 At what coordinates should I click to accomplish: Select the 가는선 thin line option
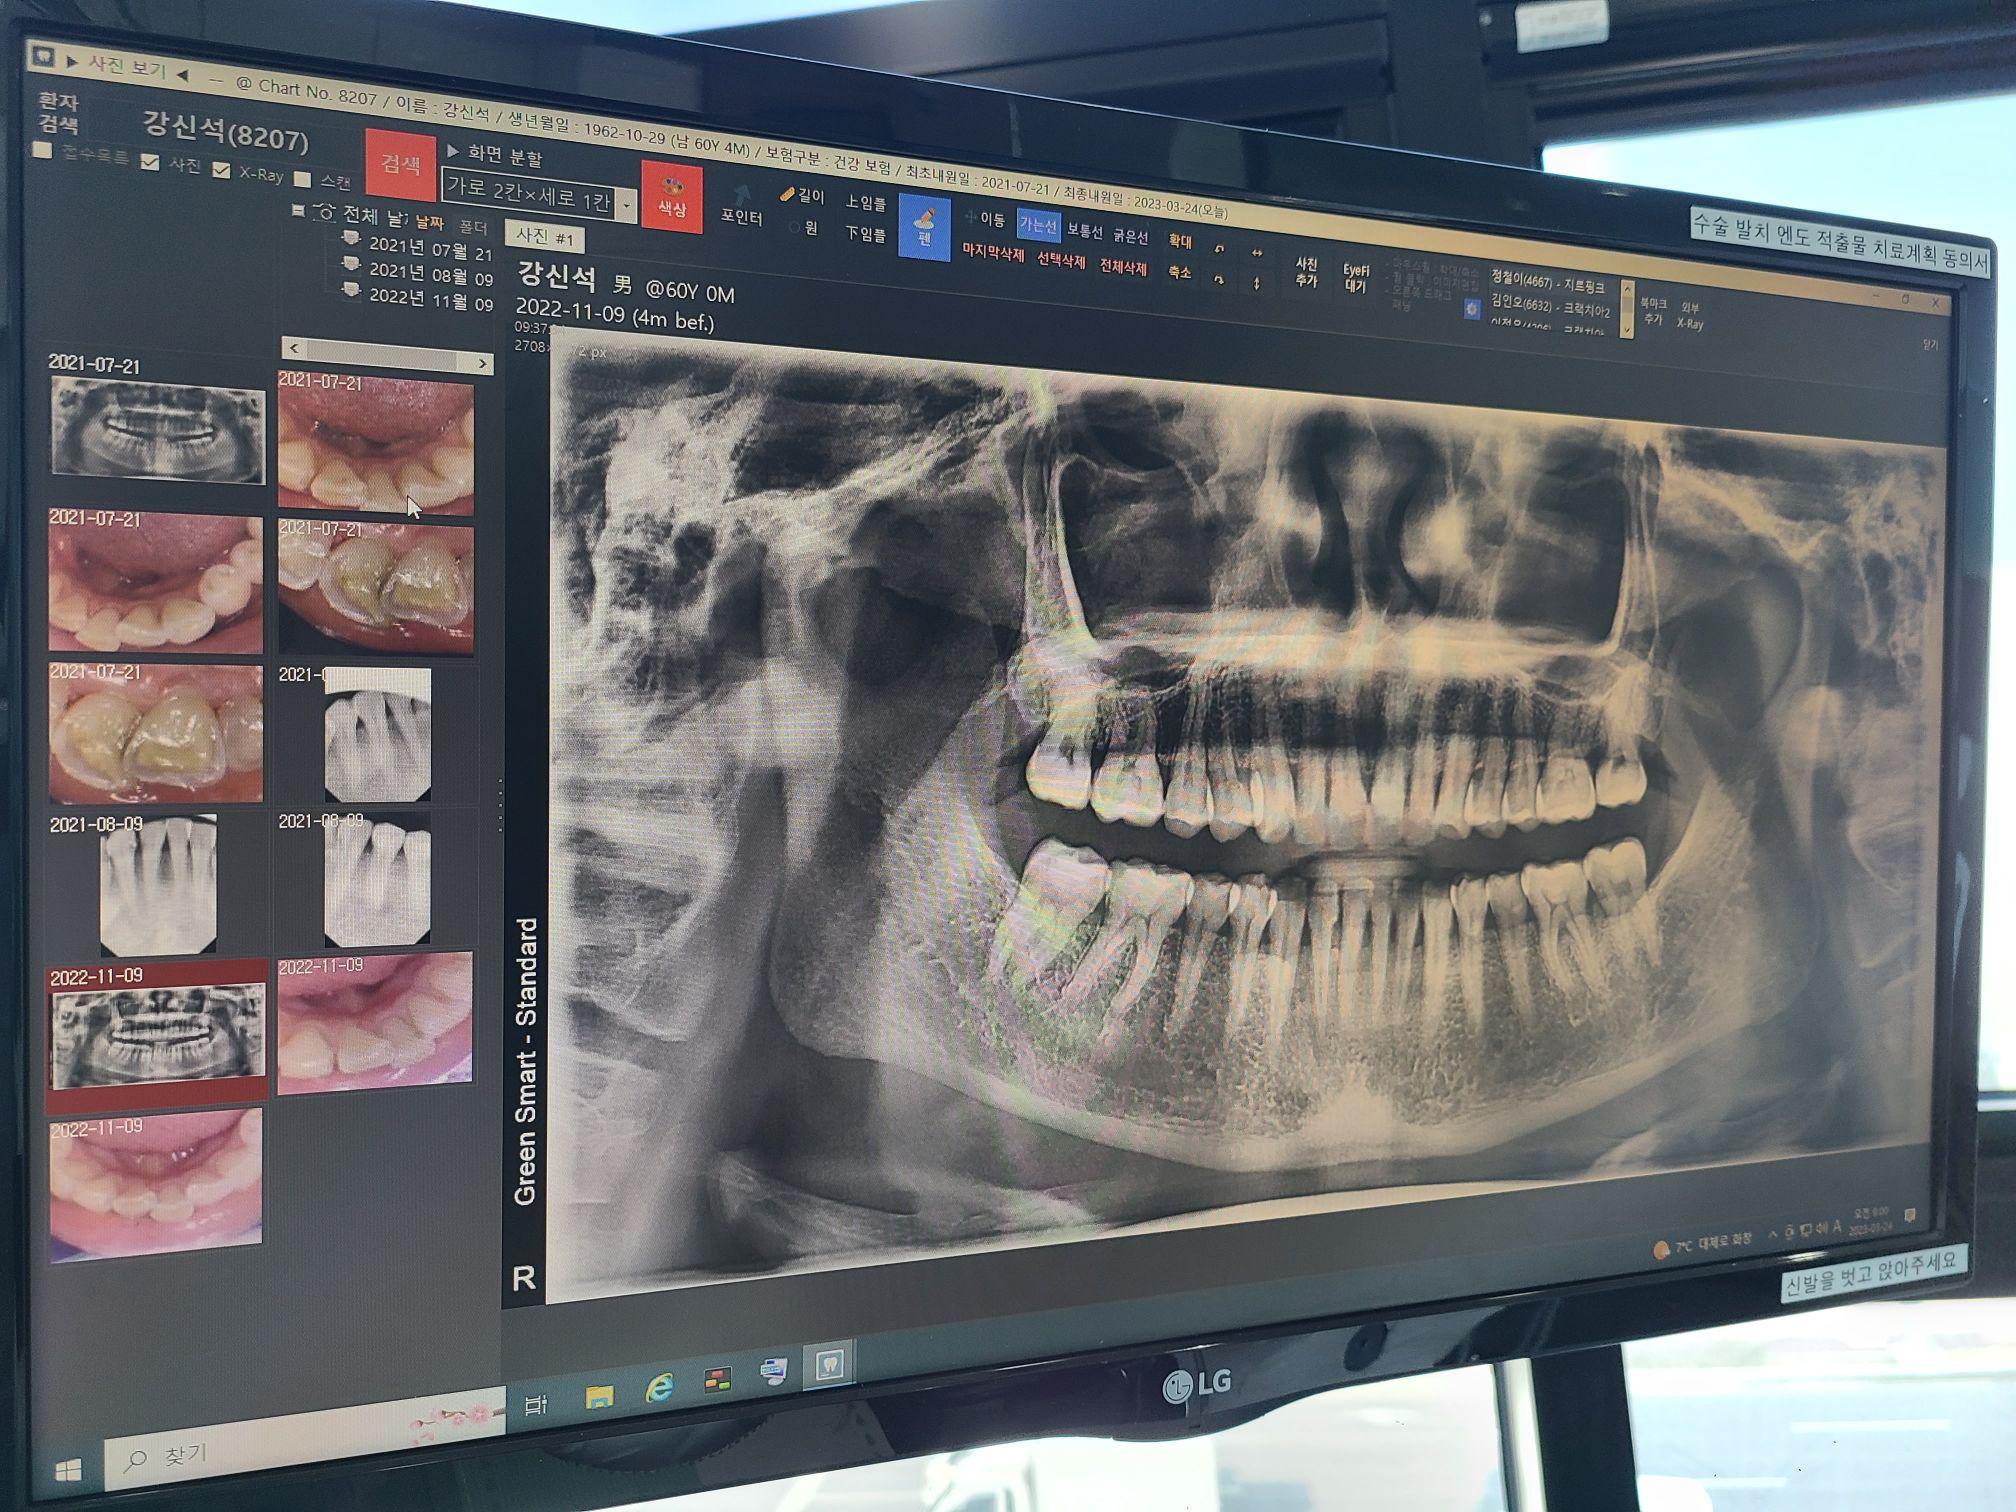coord(1038,225)
